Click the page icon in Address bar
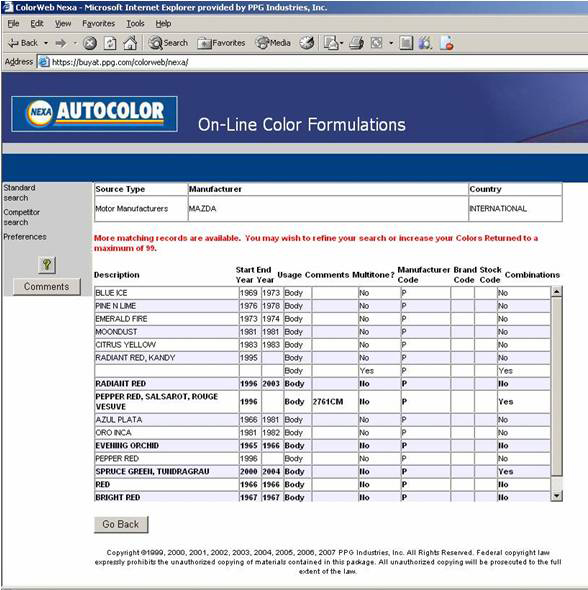 point(44,62)
